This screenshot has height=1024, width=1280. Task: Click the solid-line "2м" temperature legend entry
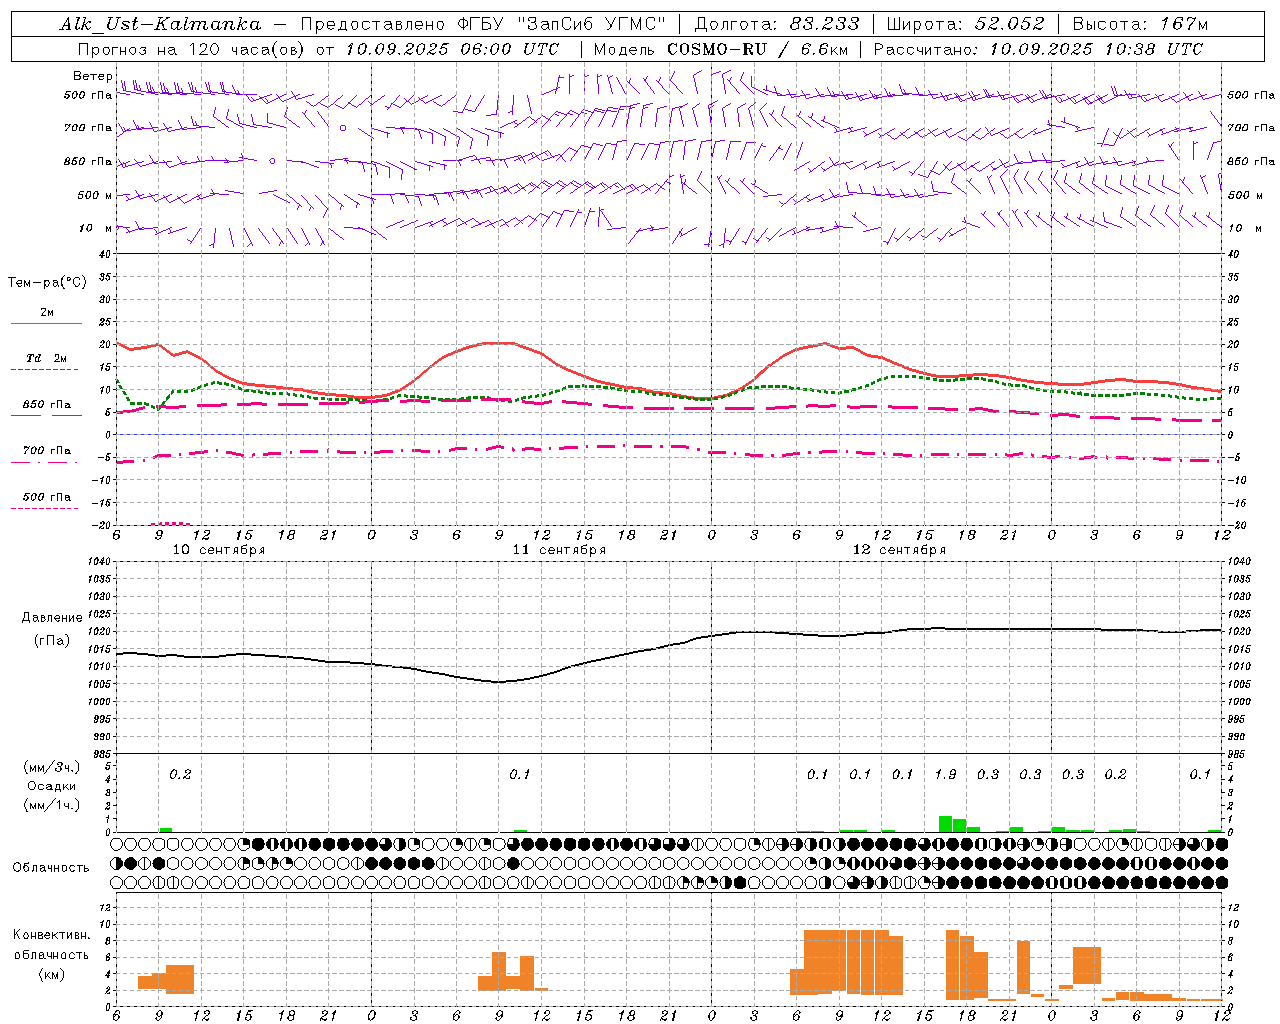pyautogui.click(x=47, y=313)
